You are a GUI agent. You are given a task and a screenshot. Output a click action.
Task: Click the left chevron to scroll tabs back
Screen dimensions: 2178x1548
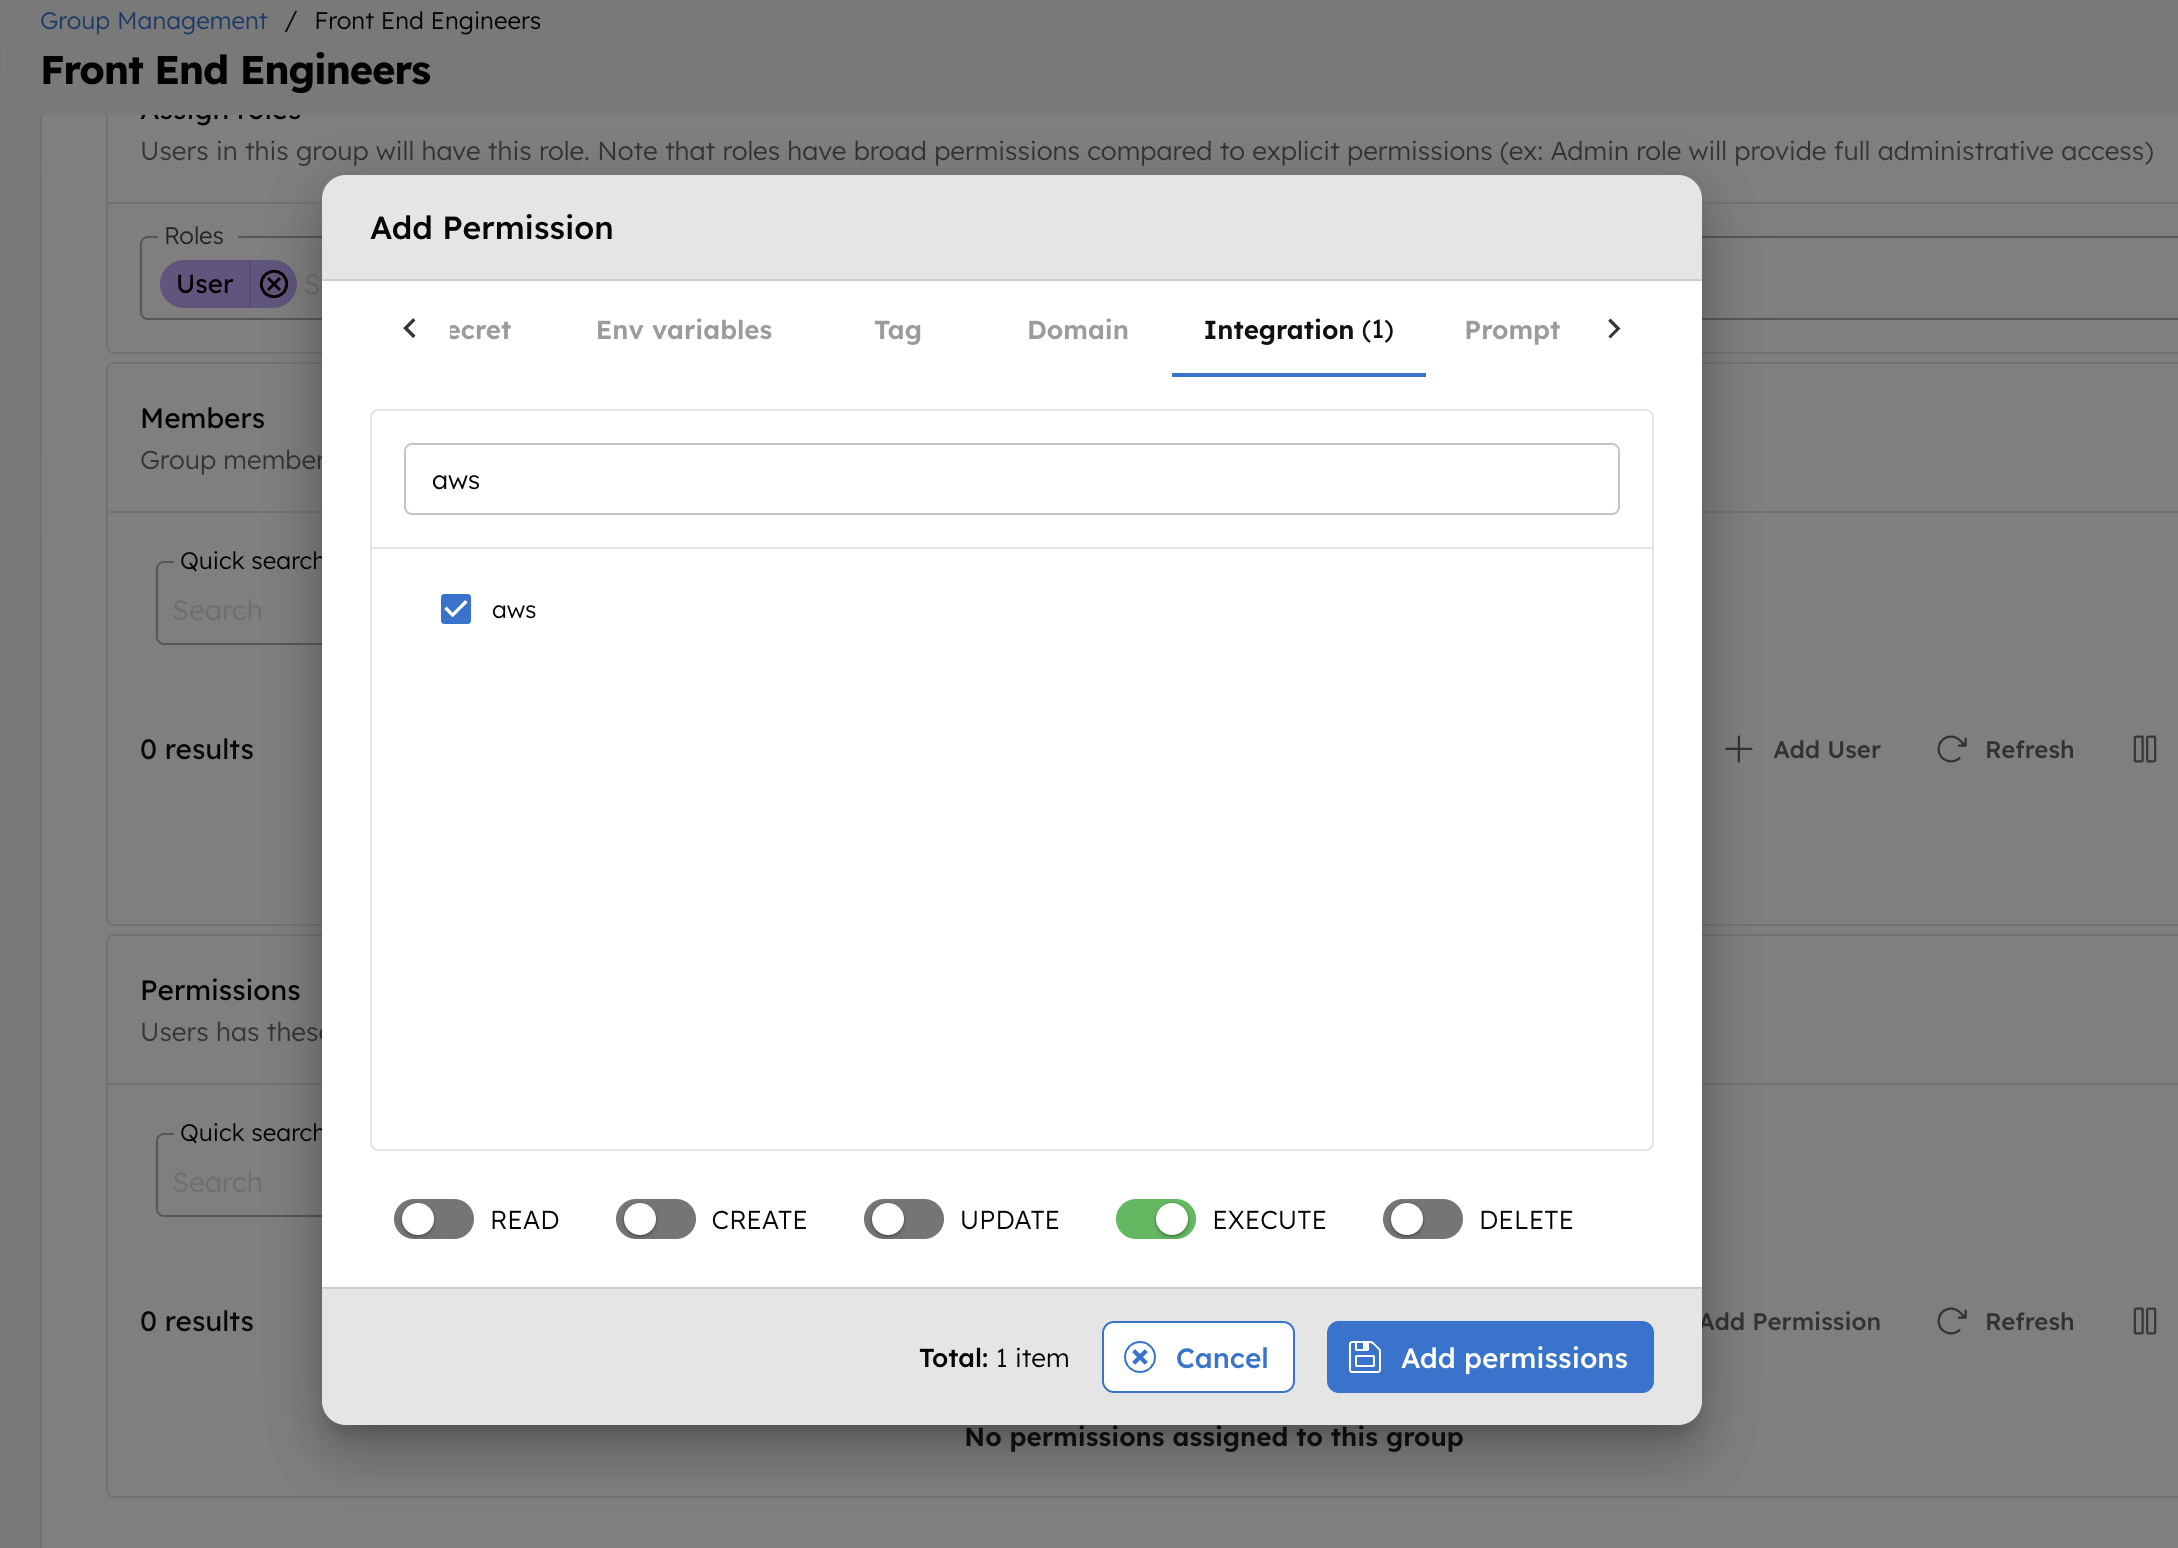(408, 329)
